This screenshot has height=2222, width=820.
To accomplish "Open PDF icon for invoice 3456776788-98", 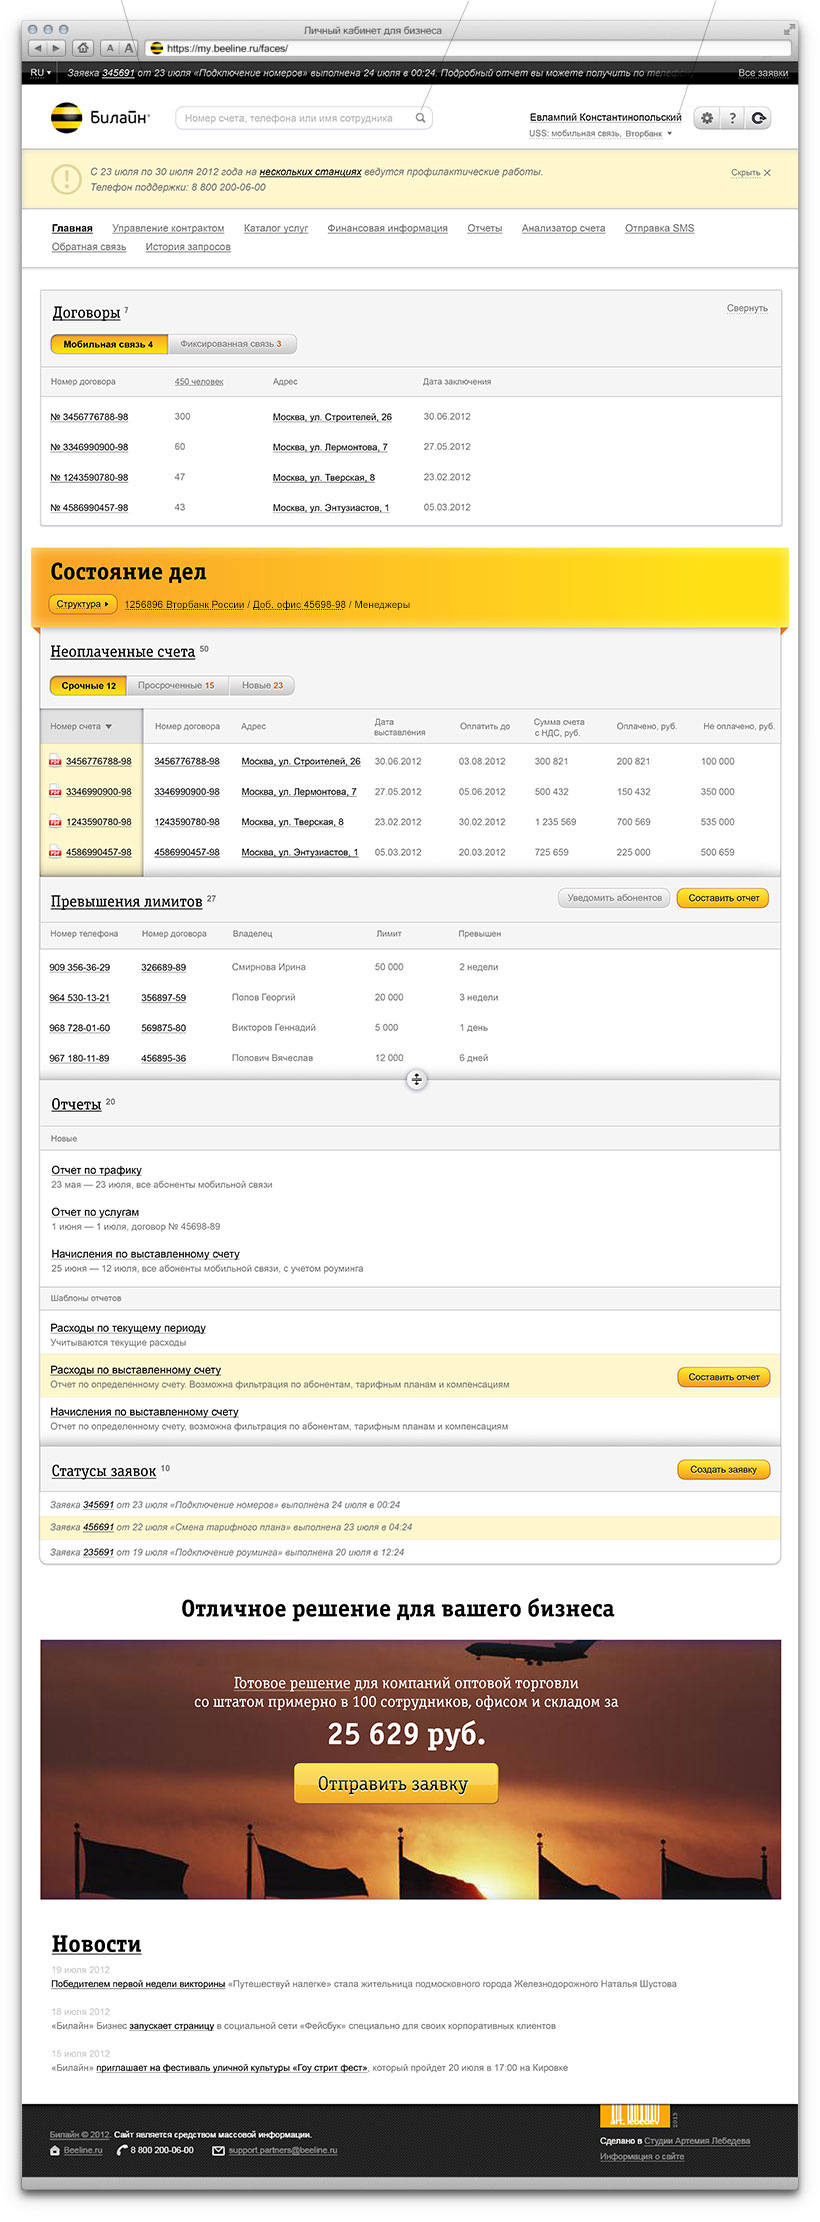I will 56,762.
